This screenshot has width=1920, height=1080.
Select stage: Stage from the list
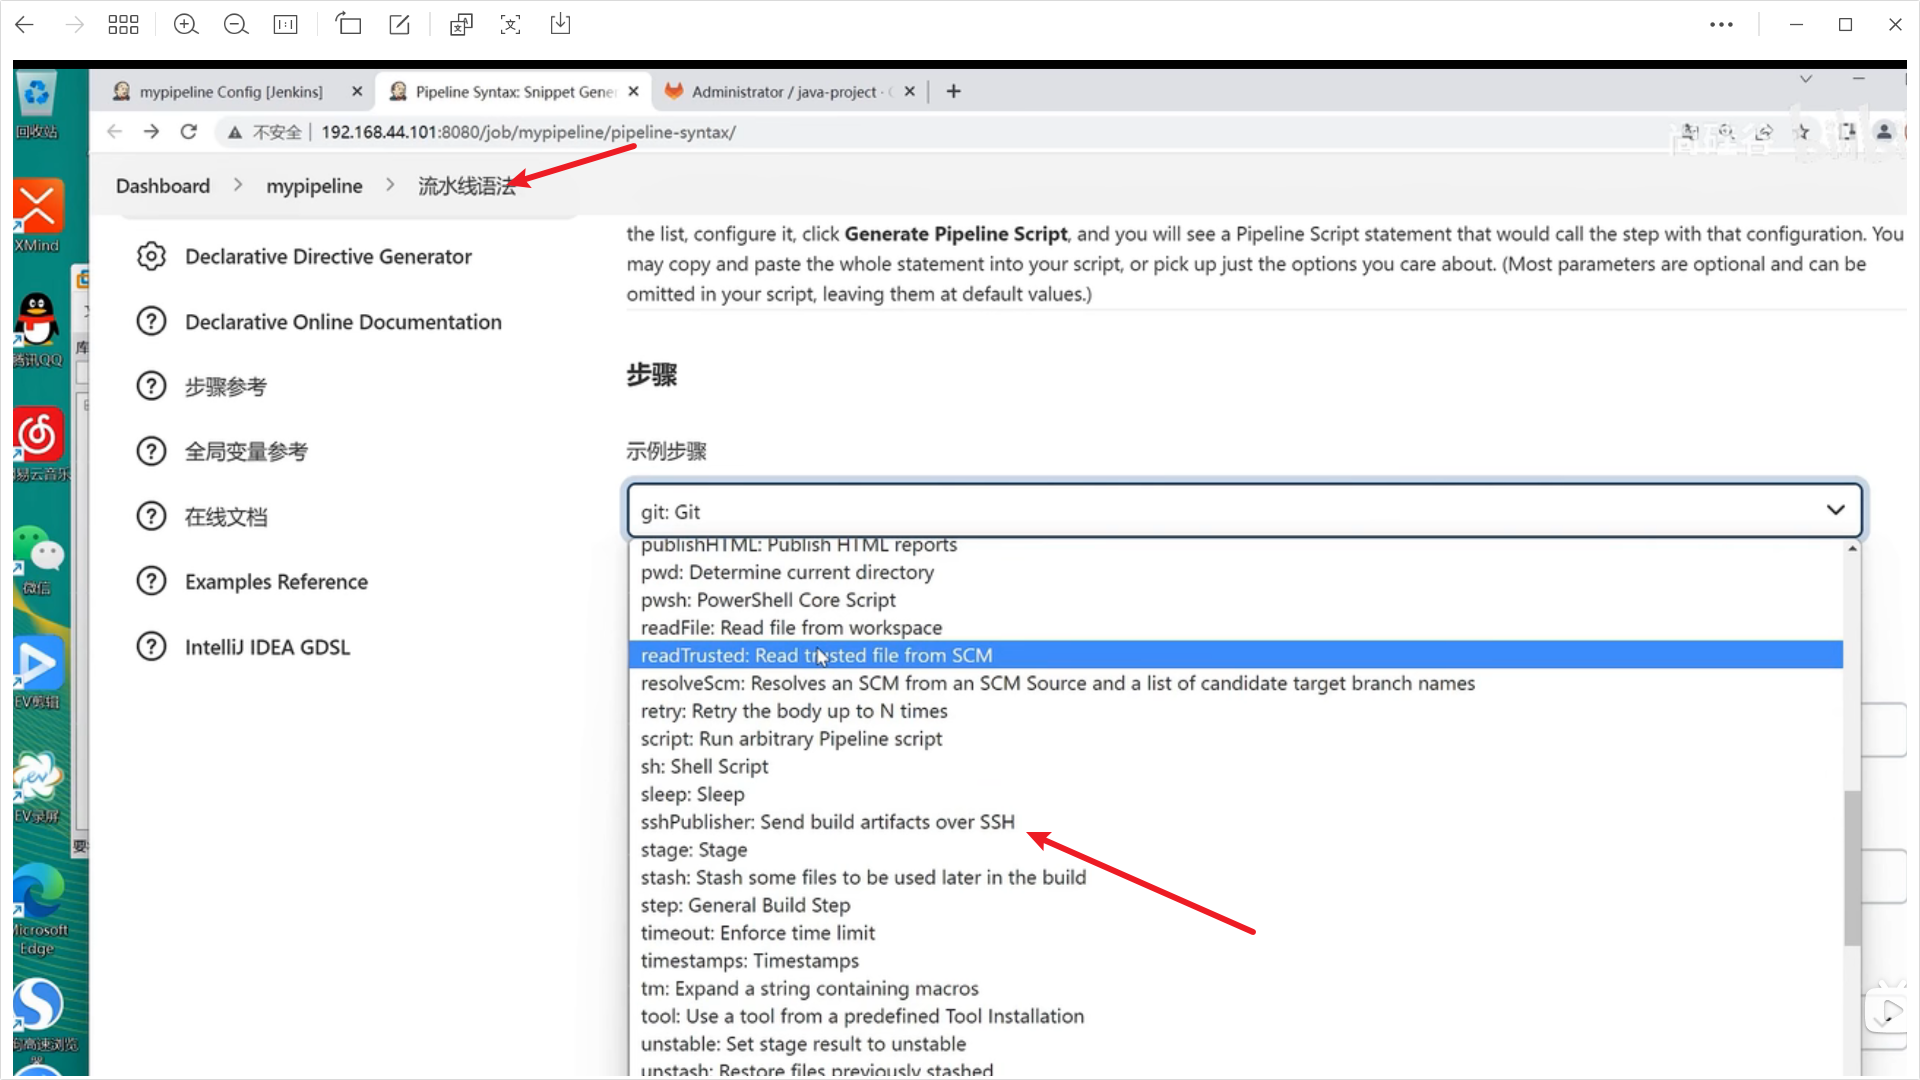pos(693,850)
